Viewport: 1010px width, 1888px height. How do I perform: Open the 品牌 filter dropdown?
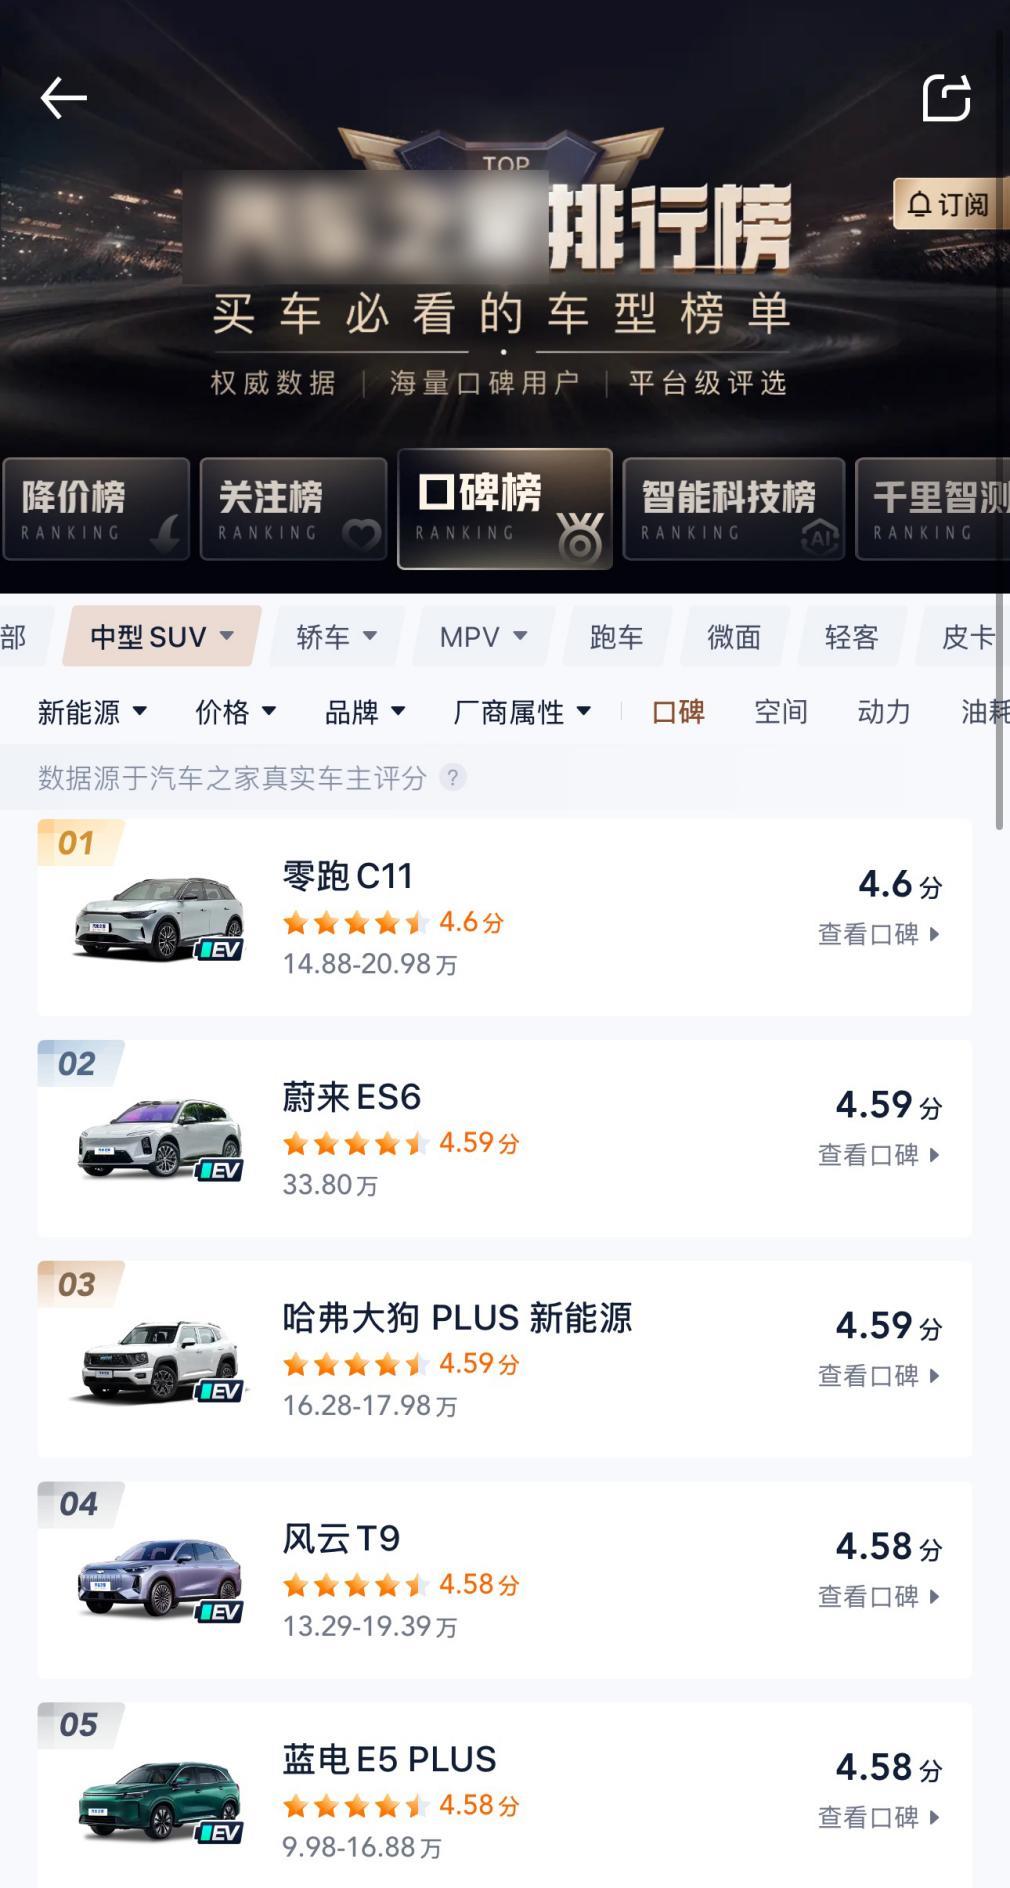click(365, 712)
